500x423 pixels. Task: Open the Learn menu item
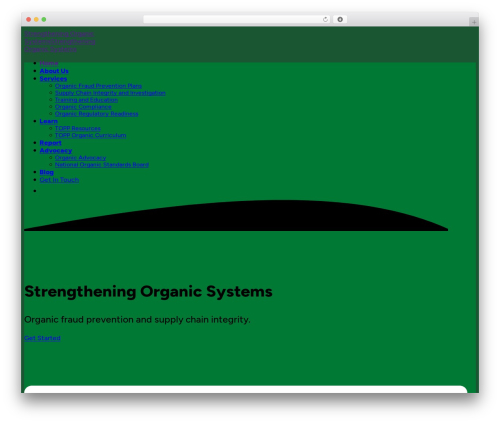[x=49, y=121]
